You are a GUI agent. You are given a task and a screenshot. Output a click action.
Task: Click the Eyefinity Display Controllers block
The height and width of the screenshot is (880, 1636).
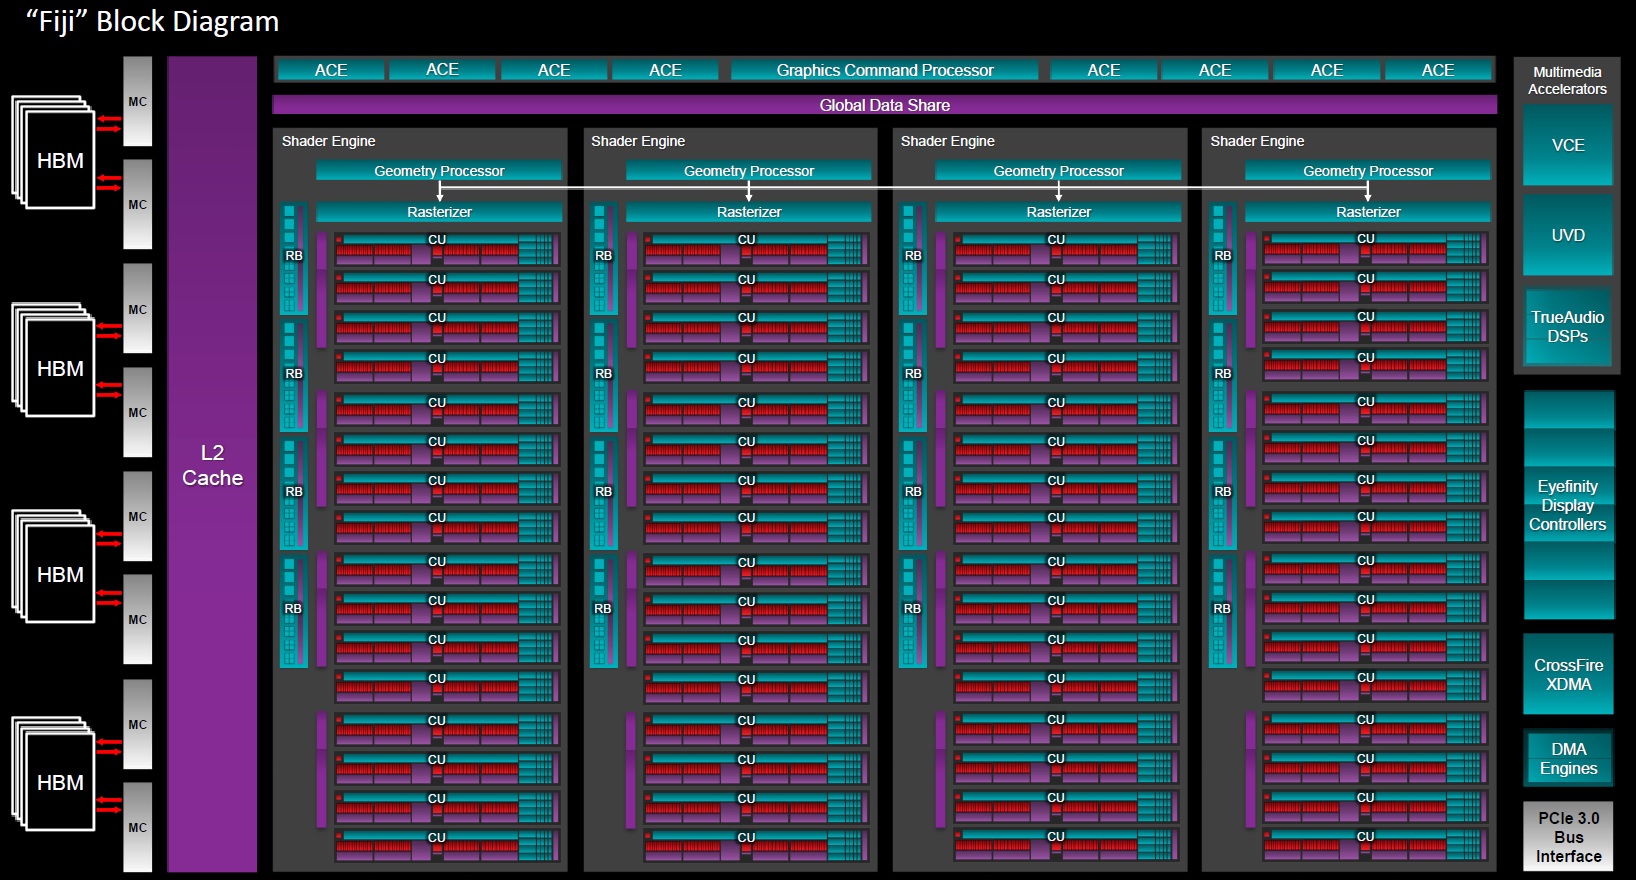point(1568,505)
